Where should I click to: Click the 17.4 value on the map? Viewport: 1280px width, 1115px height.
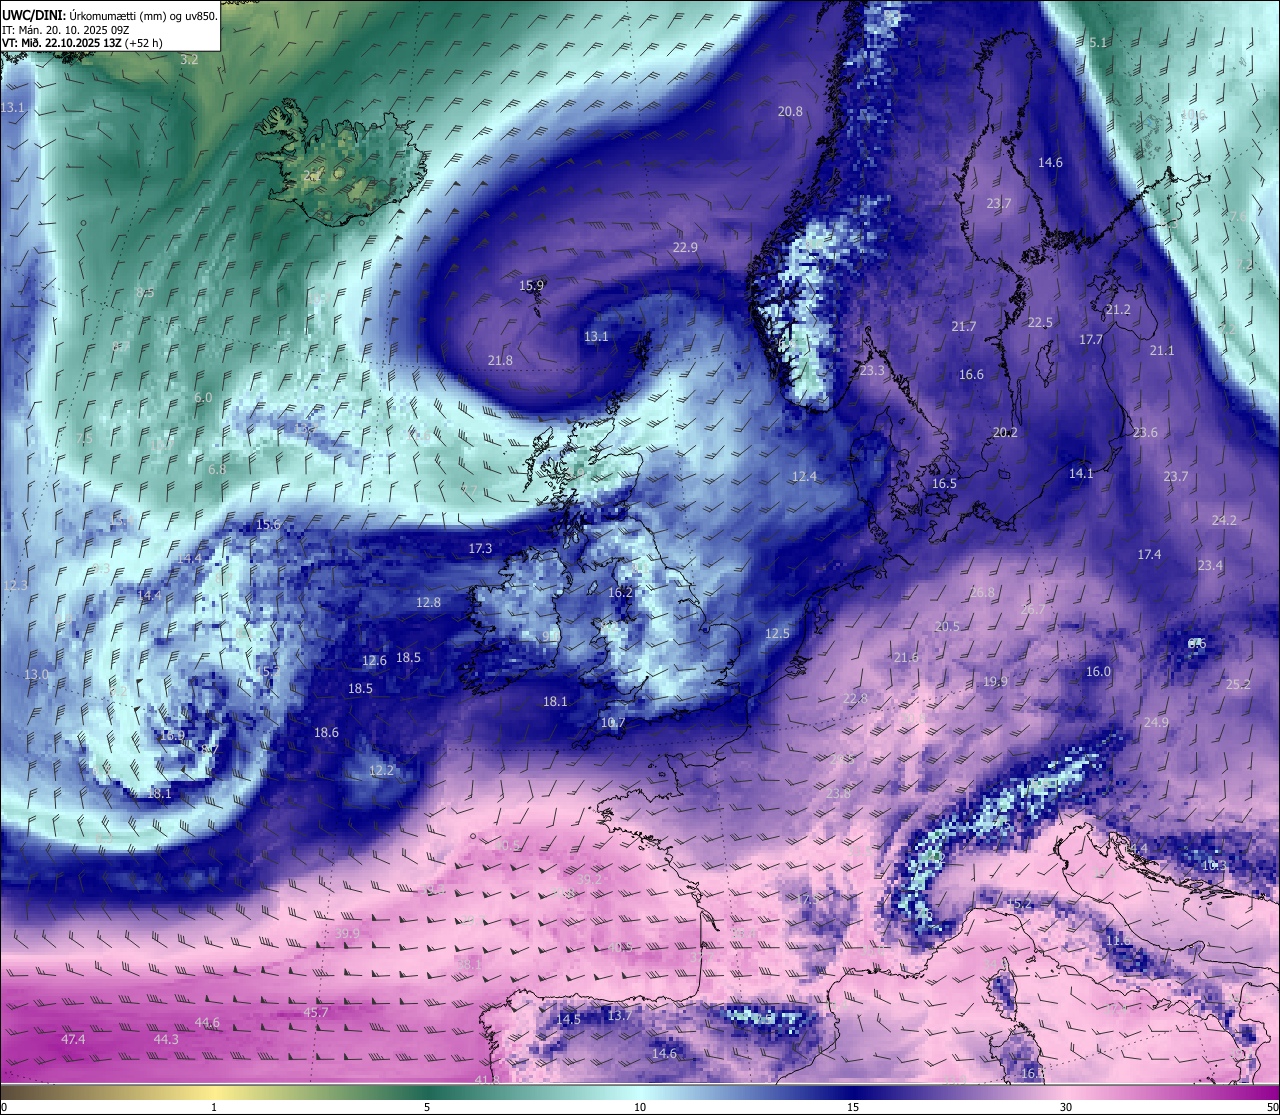(x=1149, y=554)
